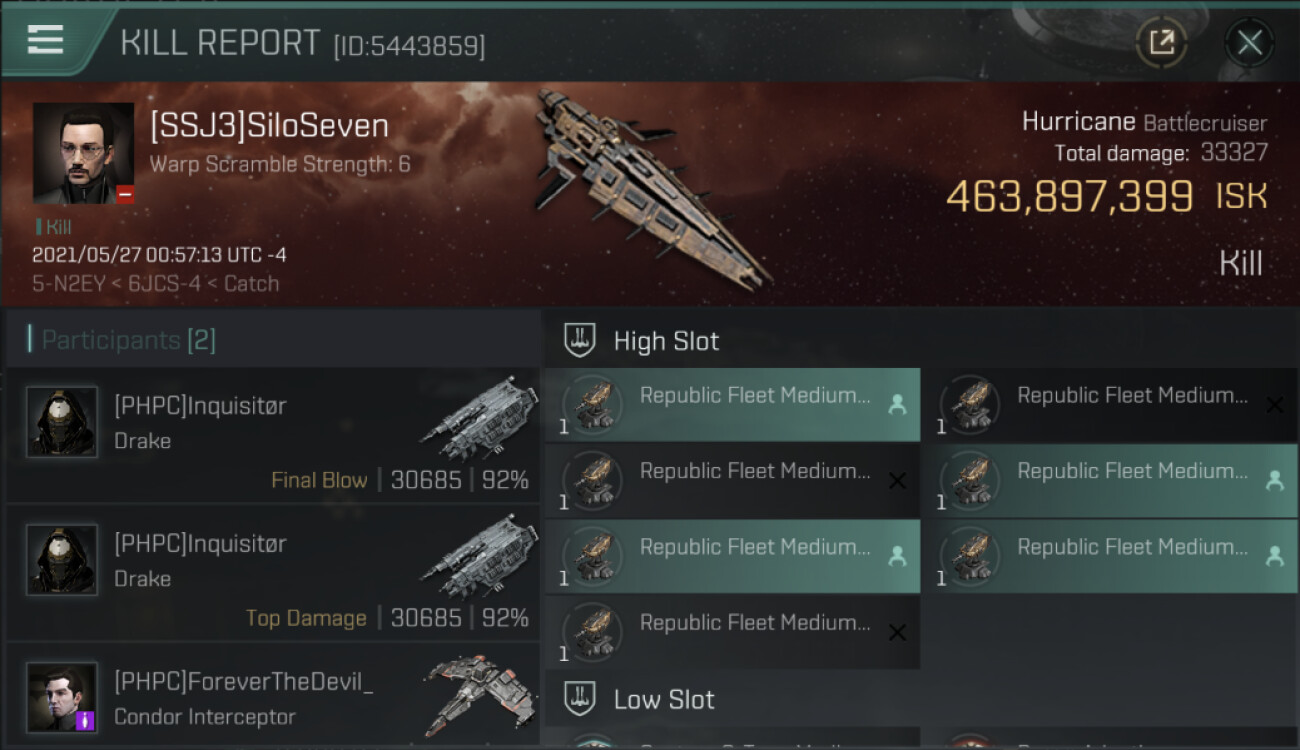This screenshot has width=1300, height=750.
Task: Click the person icon on fourth high slot module
Action: coord(1274,481)
